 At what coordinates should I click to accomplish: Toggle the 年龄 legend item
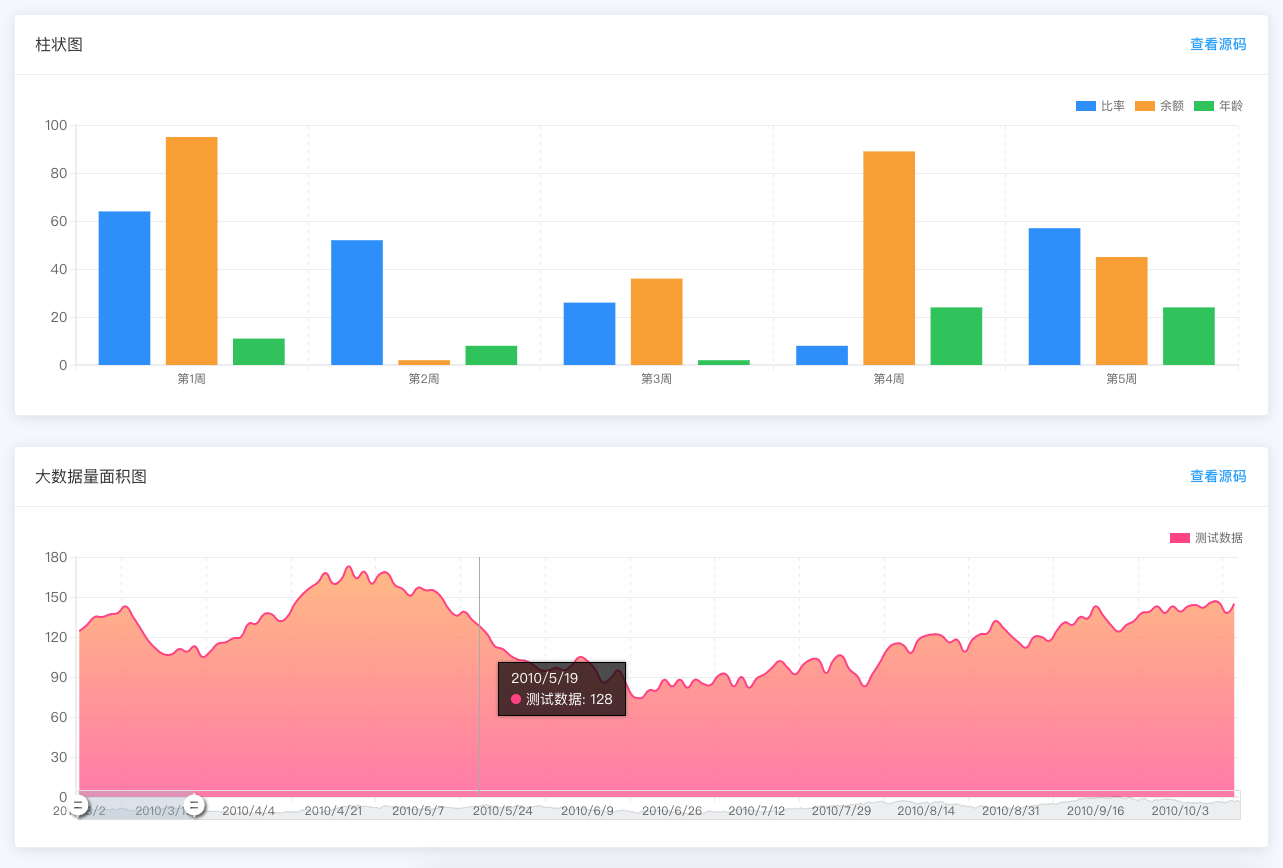click(1218, 106)
